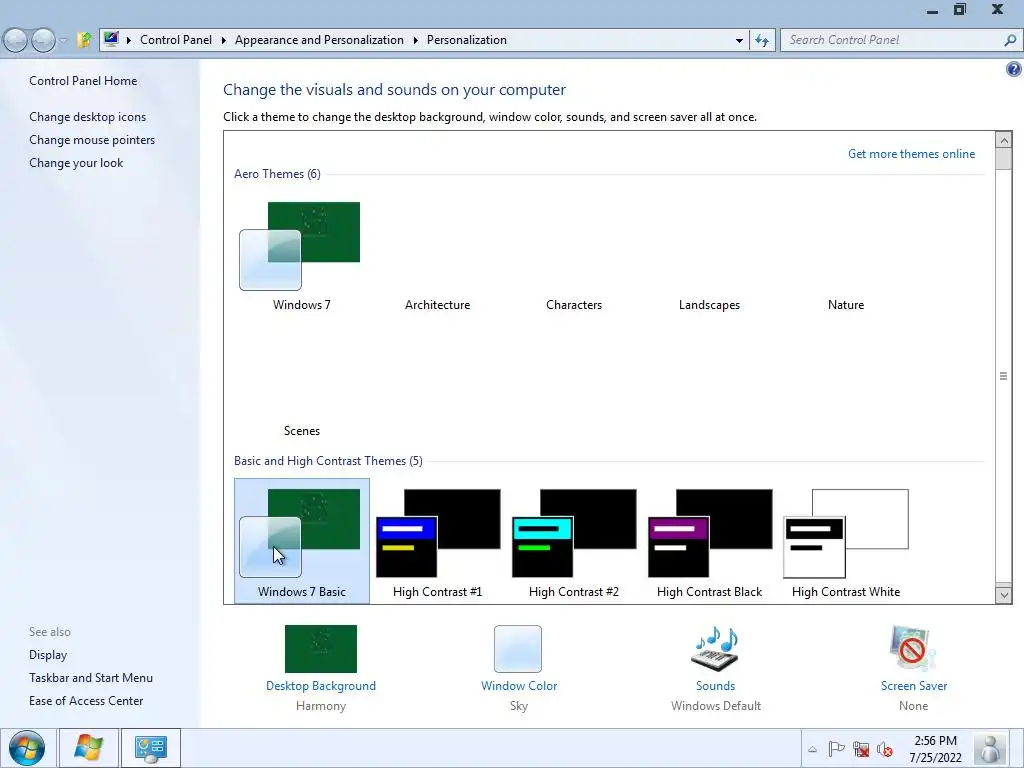Click the theme list scrollbar thumb
This screenshot has width=1024, height=768.
[1004, 159]
